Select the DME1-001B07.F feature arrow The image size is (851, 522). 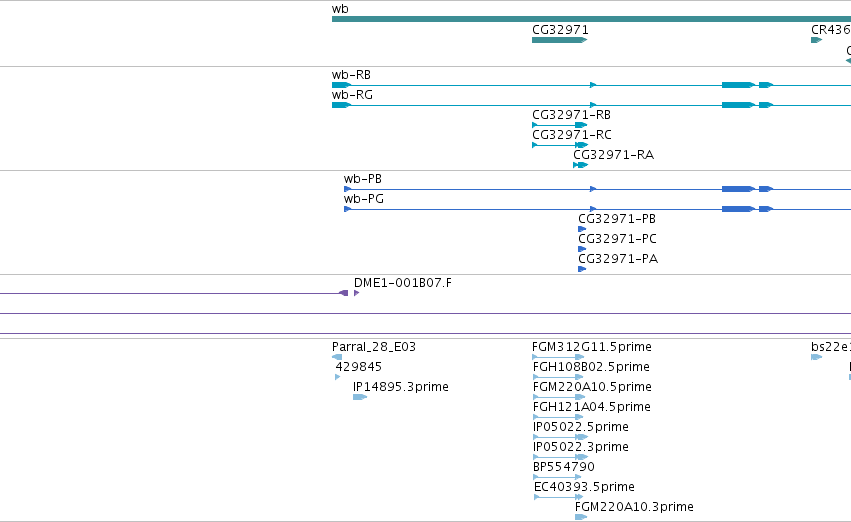tap(356, 293)
